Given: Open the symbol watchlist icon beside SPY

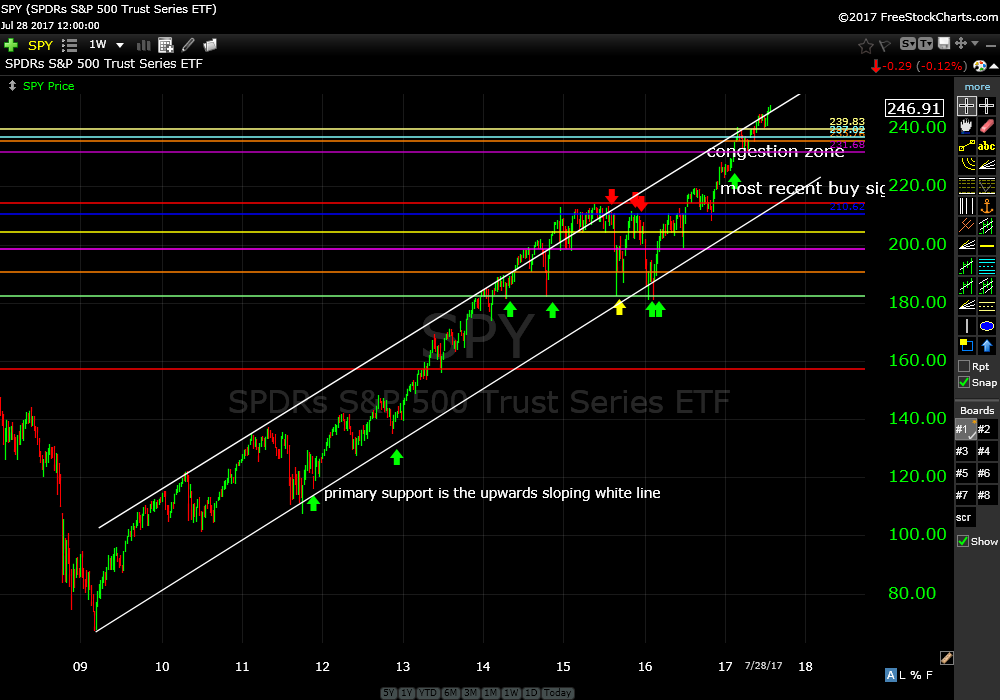Looking at the screenshot, I should point(69,45).
